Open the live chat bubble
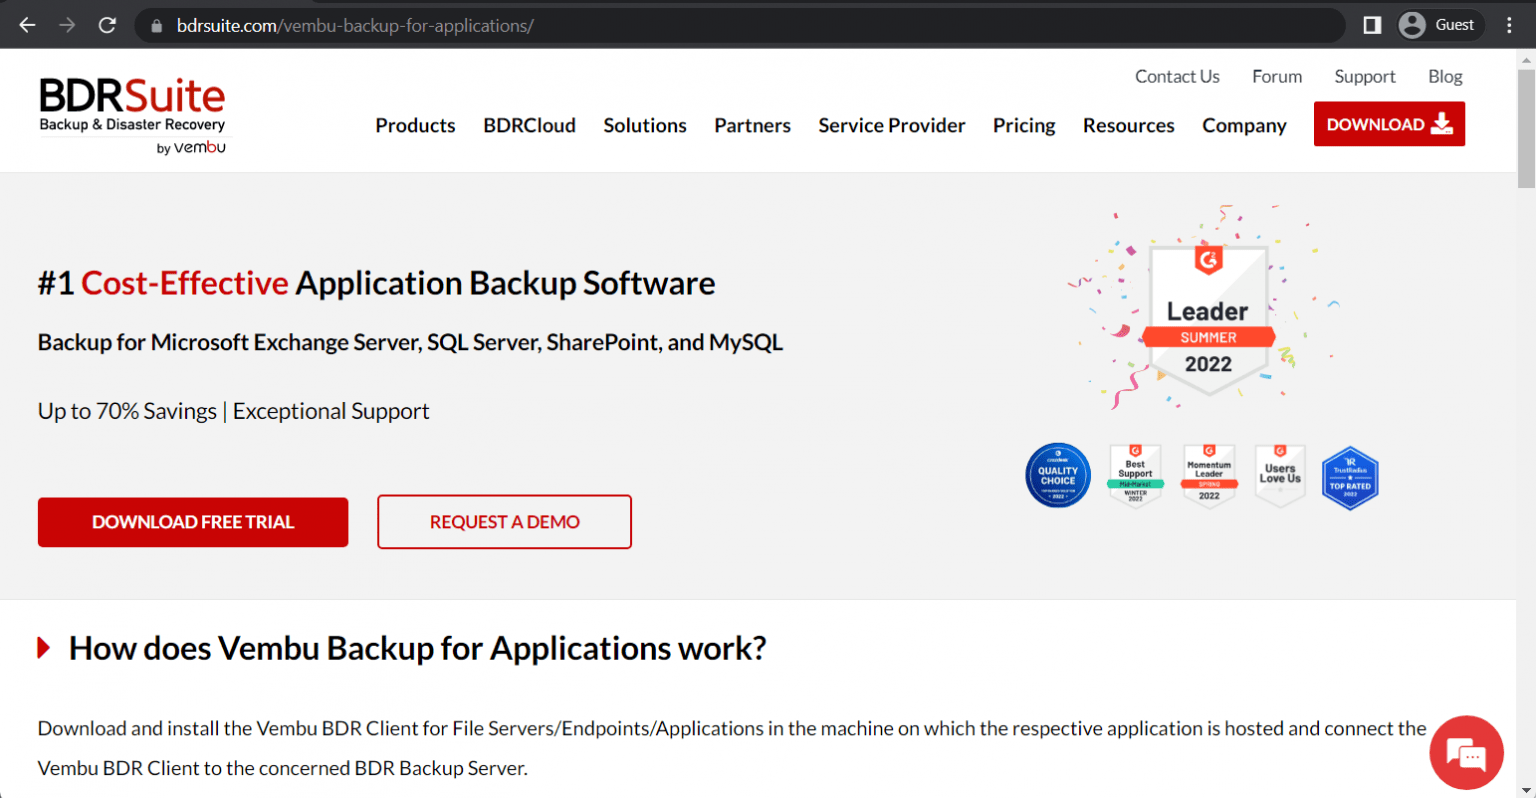This screenshot has height=798, width=1536. tap(1466, 752)
